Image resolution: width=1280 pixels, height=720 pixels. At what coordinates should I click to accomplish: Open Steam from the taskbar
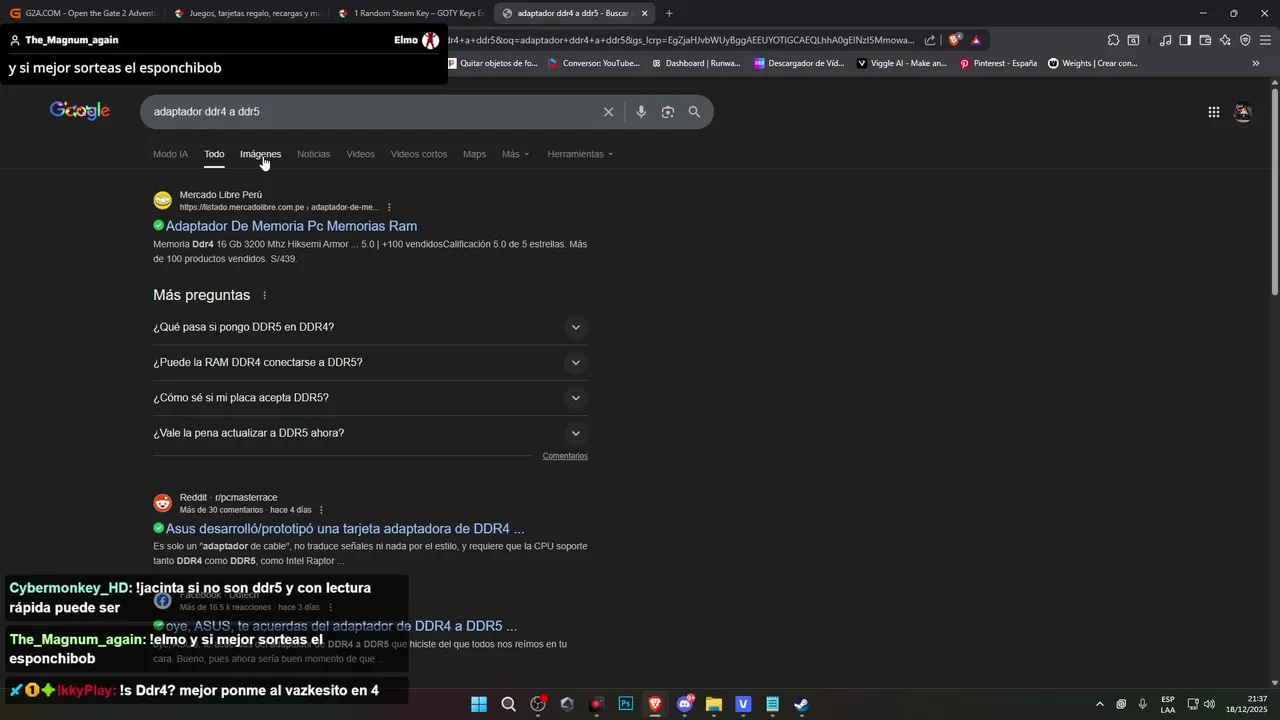click(801, 704)
